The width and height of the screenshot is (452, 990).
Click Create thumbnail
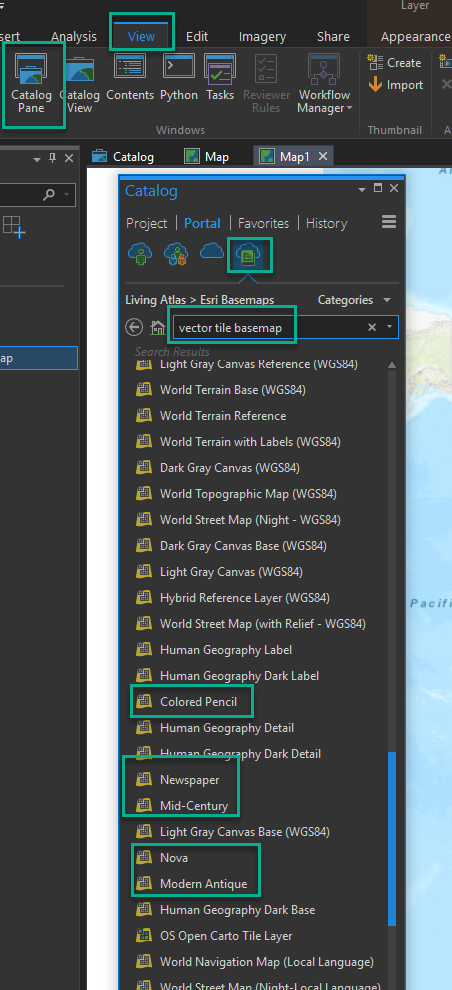tap(395, 63)
